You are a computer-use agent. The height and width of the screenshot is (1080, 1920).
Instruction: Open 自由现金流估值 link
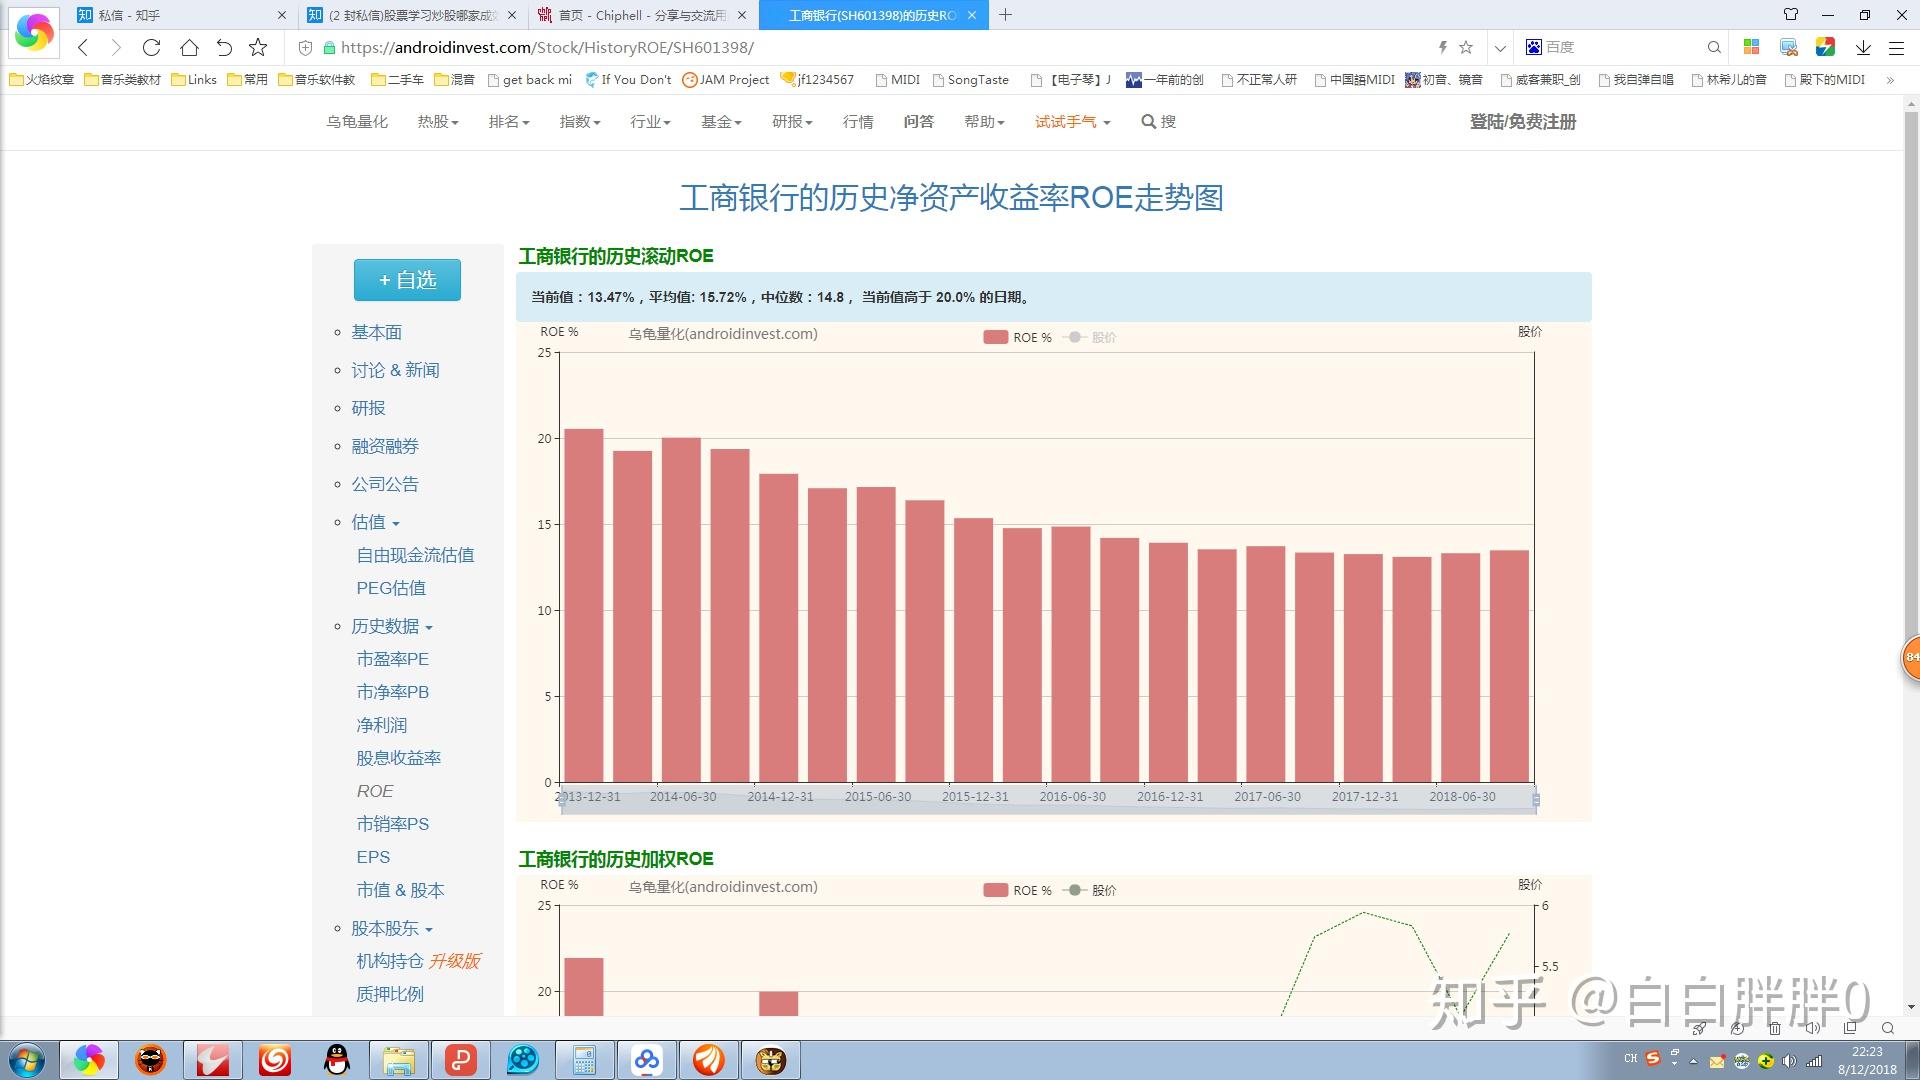coord(415,555)
